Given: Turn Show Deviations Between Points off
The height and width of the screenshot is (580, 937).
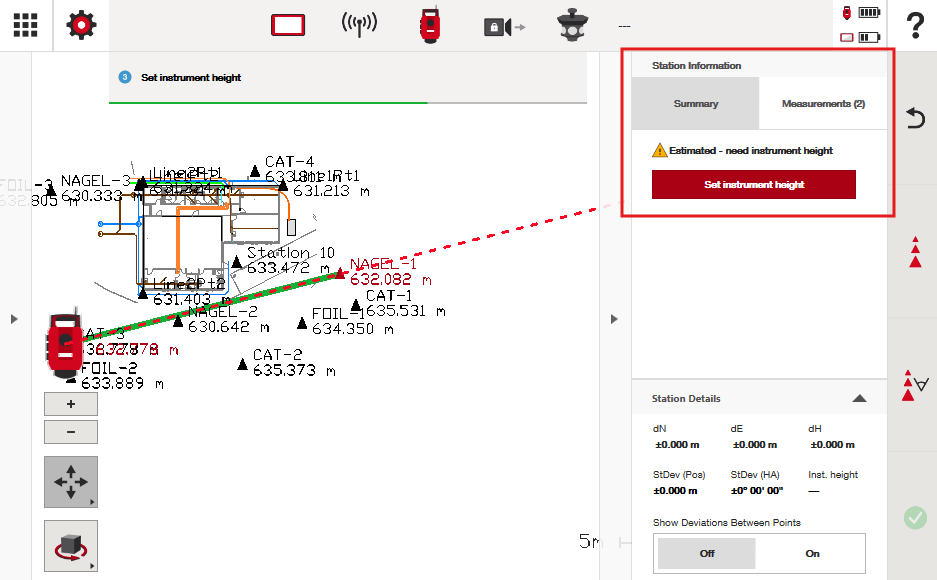Looking at the screenshot, I should pos(706,553).
